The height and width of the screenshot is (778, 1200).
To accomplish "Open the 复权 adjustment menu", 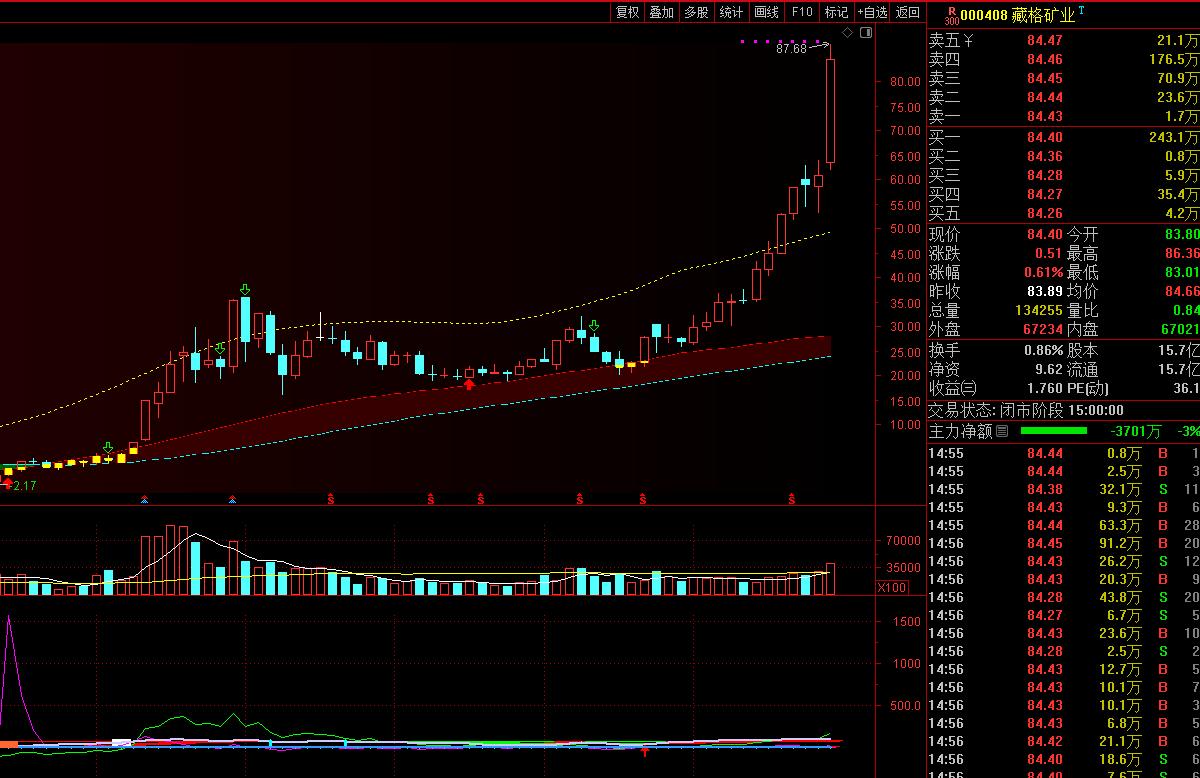I will click(x=627, y=12).
